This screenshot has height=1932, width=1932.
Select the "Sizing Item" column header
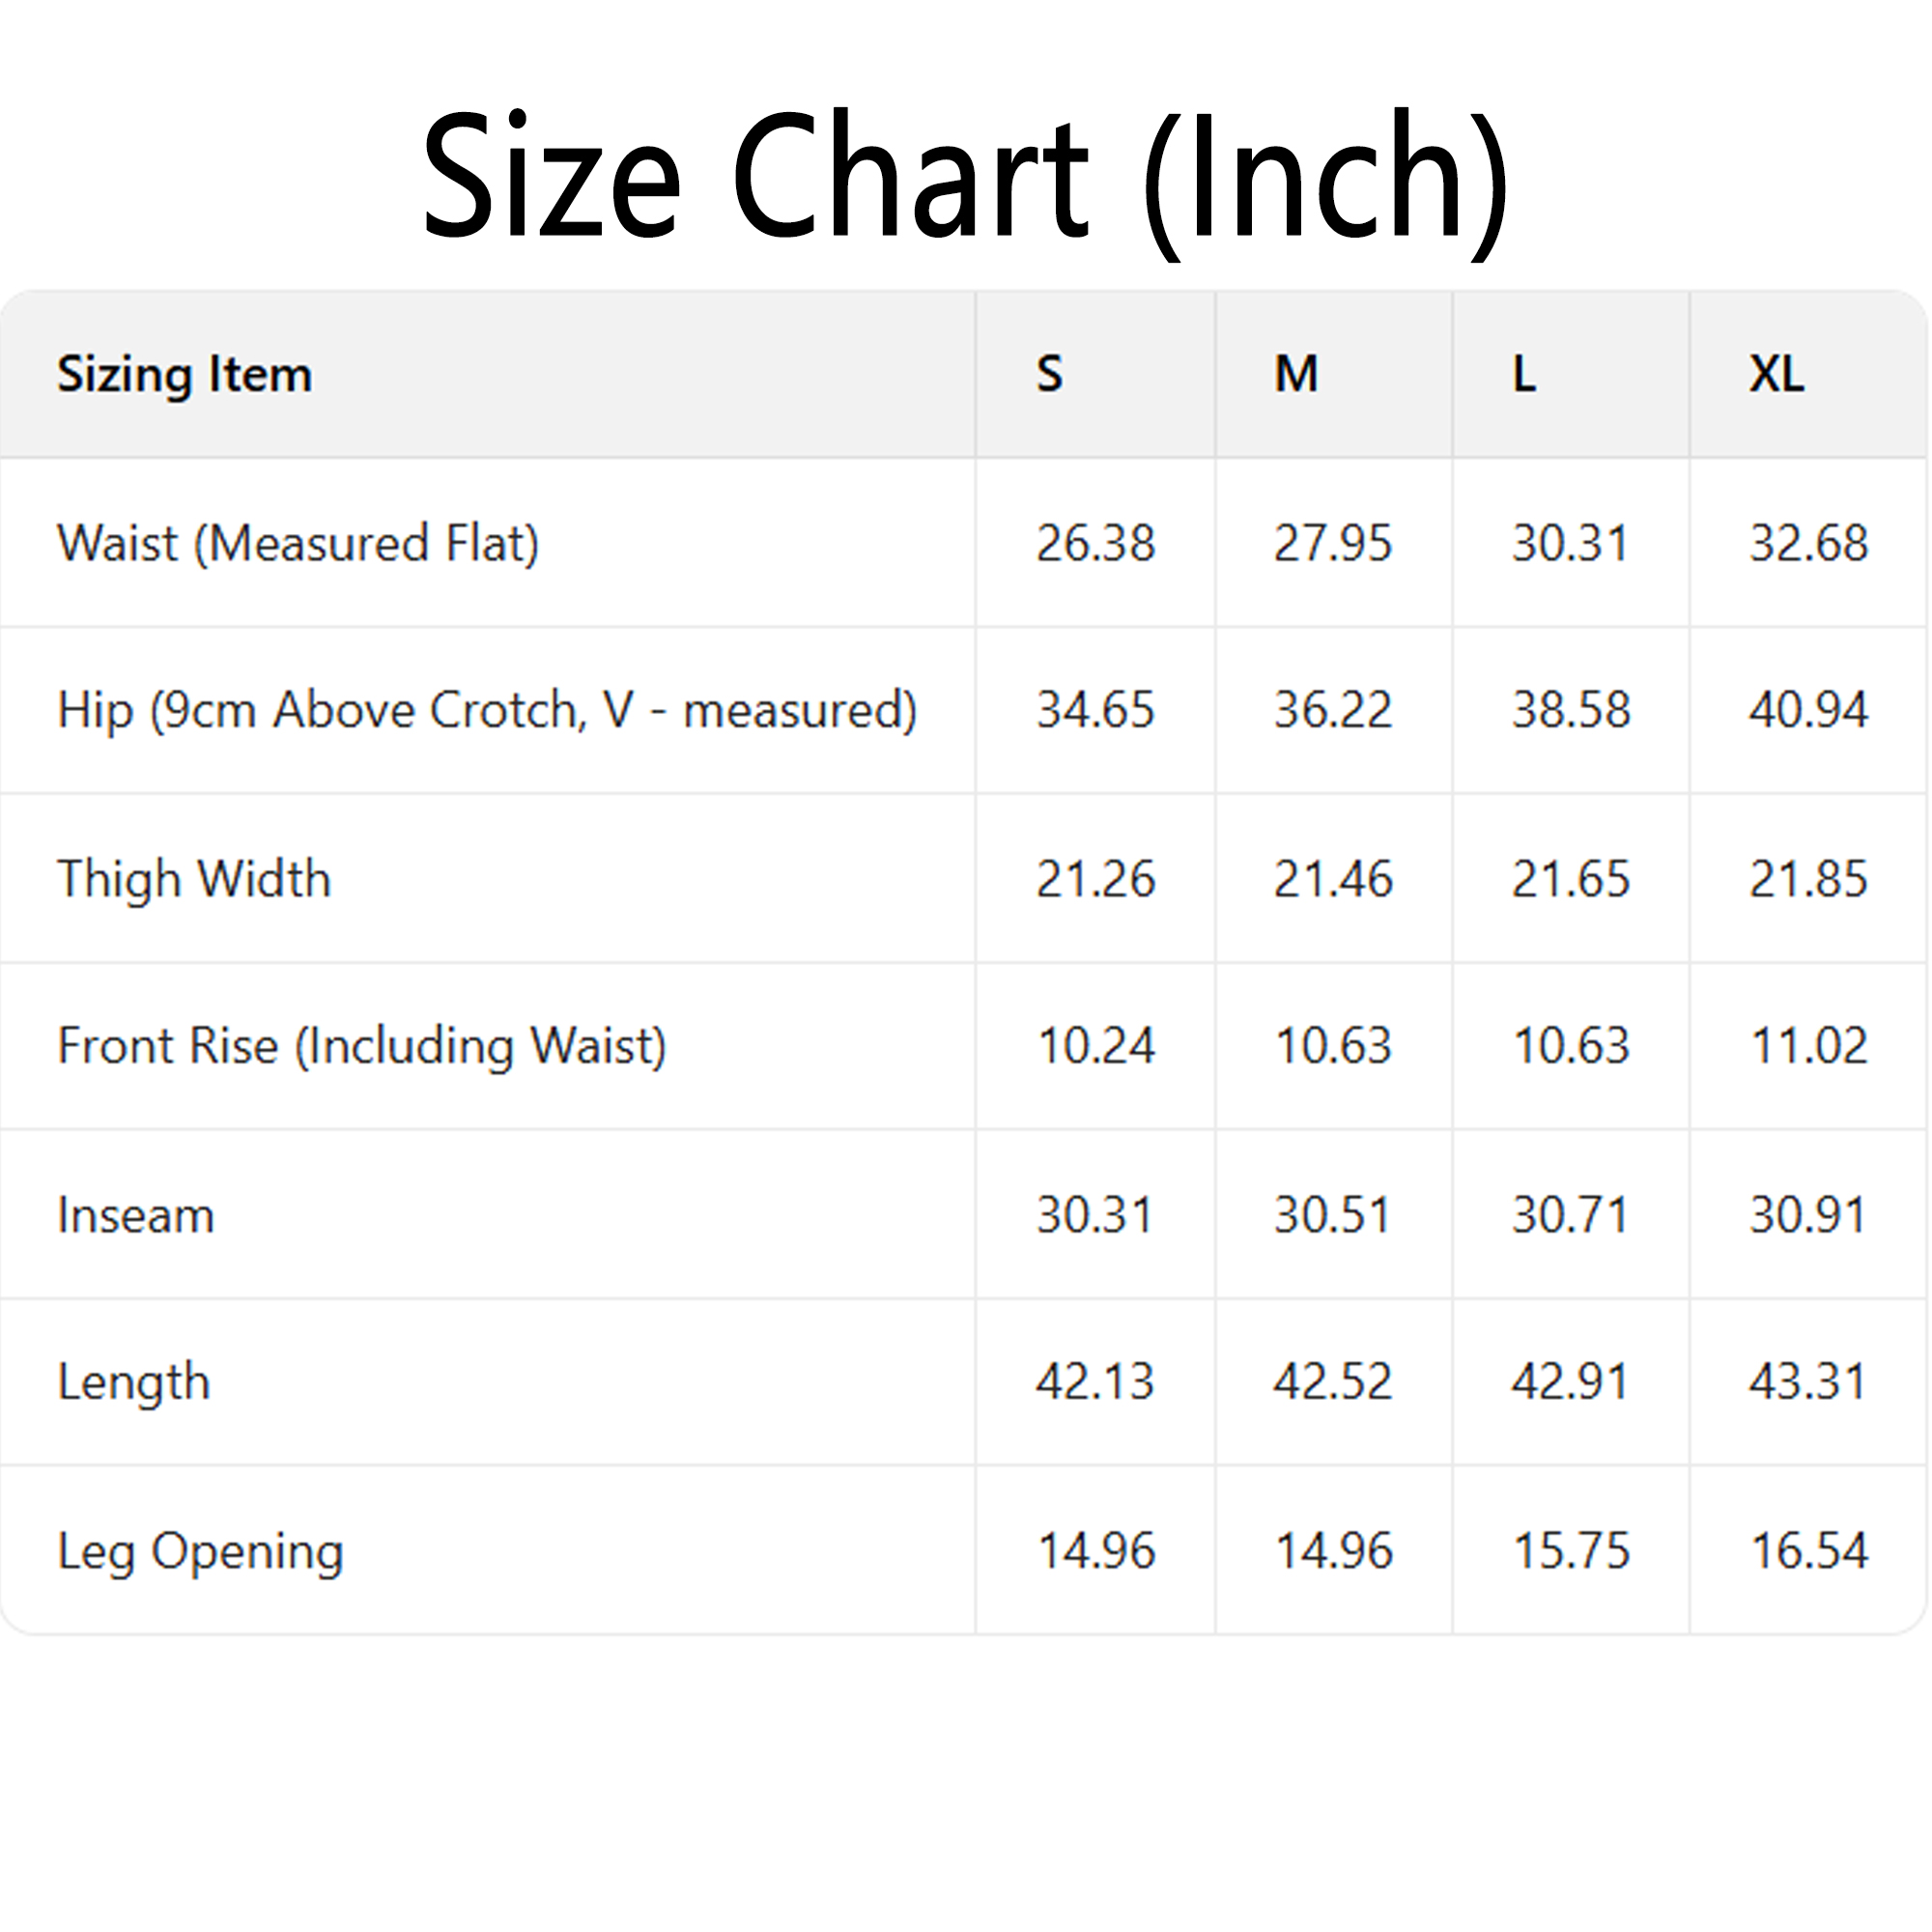pyautogui.click(x=185, y=375)
